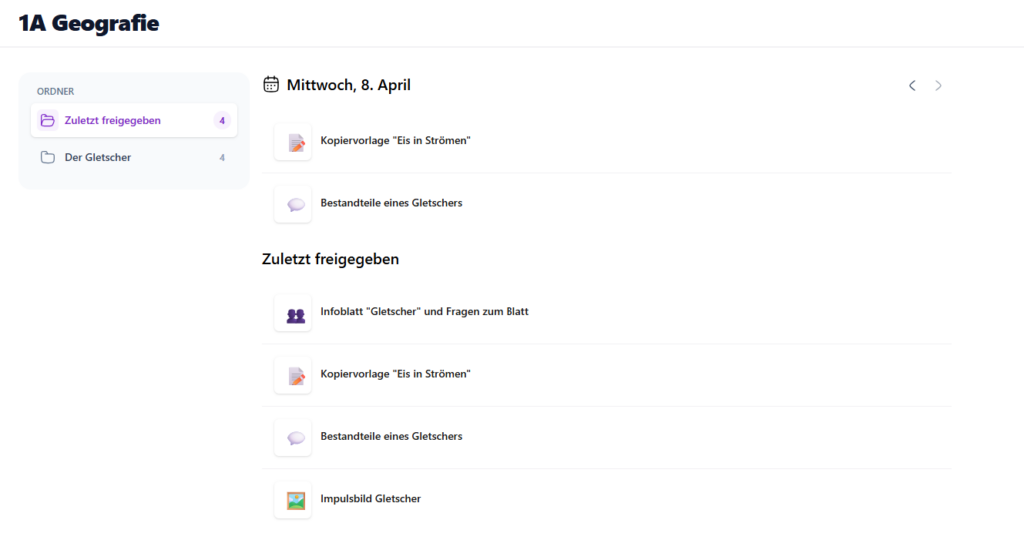Select the Zuletzt freigegeben folder in the sidebar

click(113, 121)
